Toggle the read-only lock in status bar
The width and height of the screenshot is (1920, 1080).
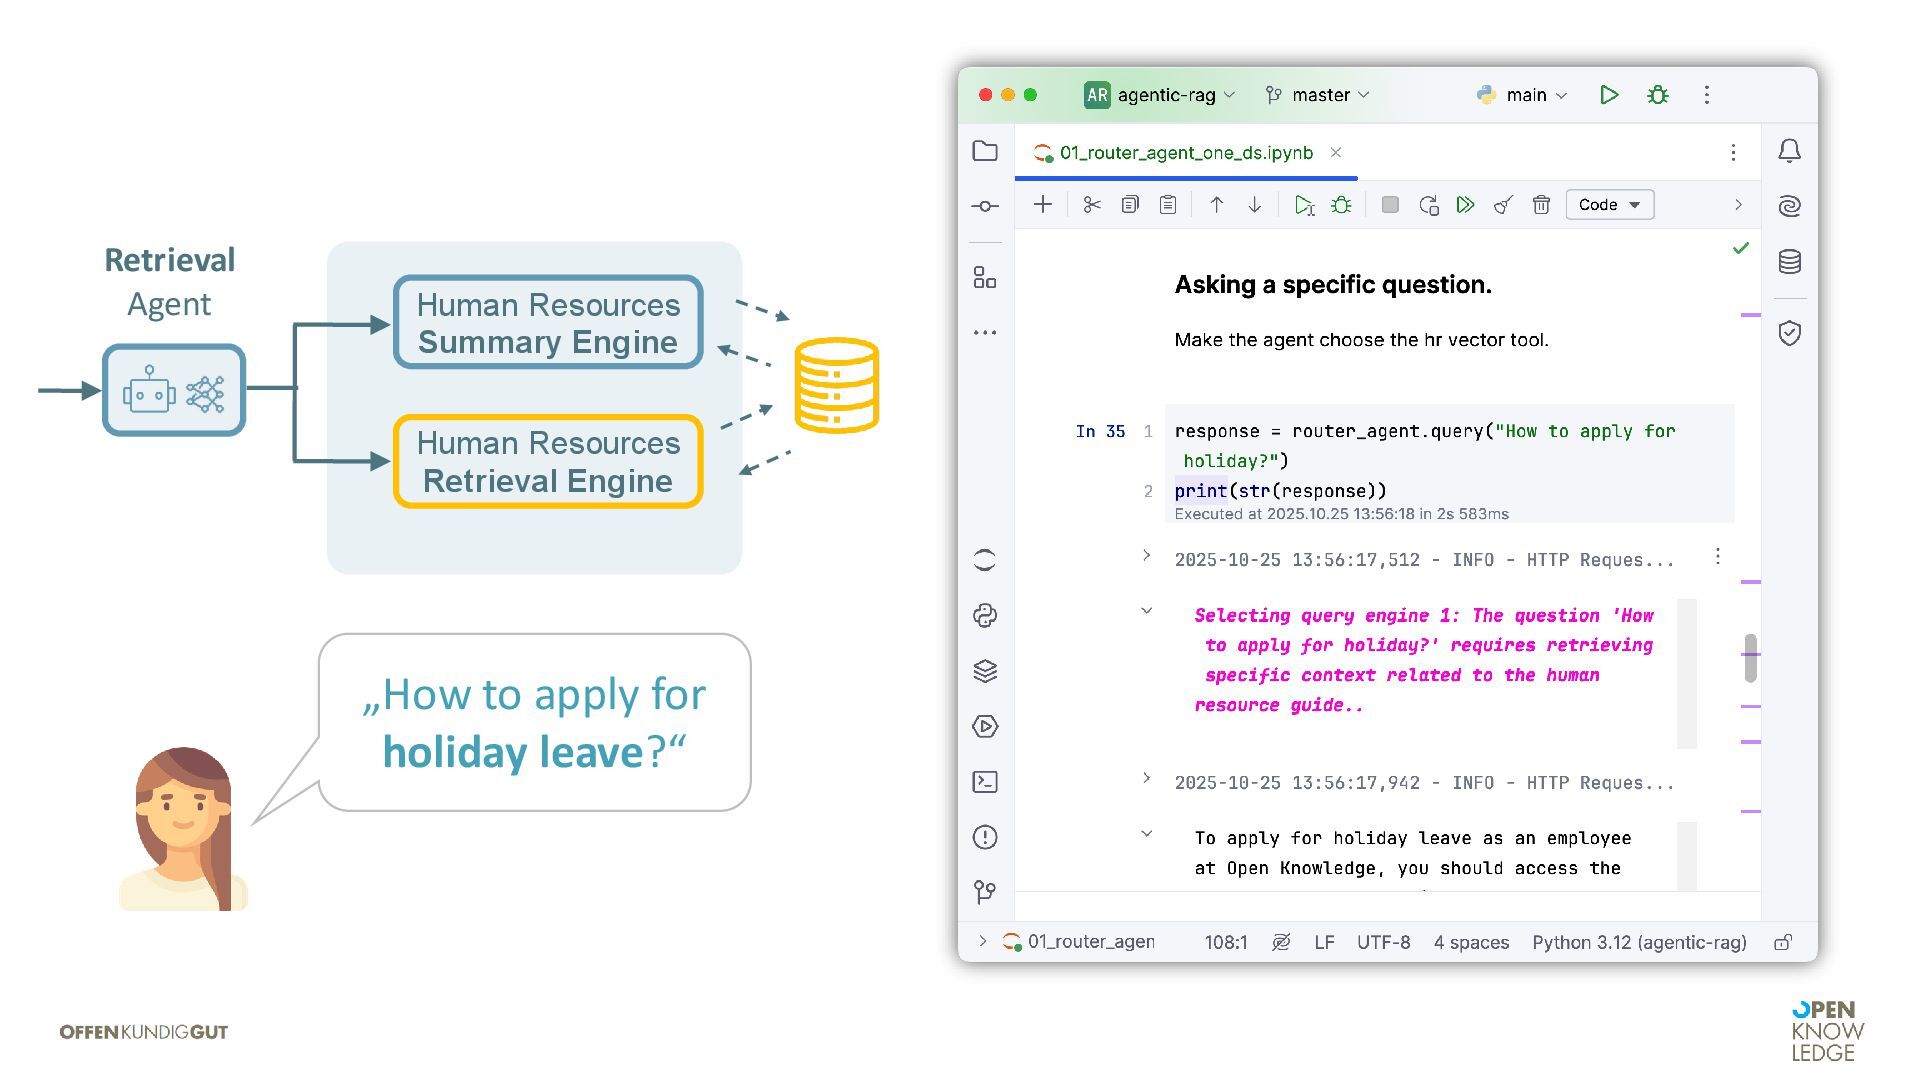click(x=1782, y=942)
